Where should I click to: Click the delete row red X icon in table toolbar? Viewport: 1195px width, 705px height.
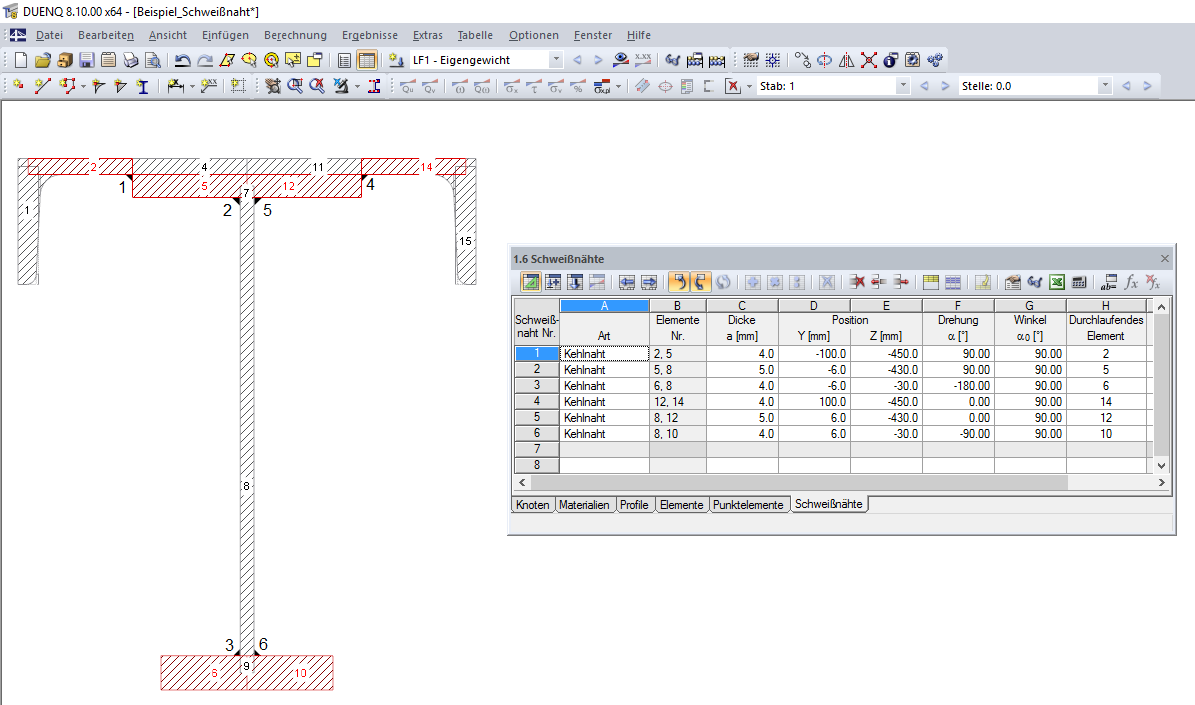pos(857,283)
